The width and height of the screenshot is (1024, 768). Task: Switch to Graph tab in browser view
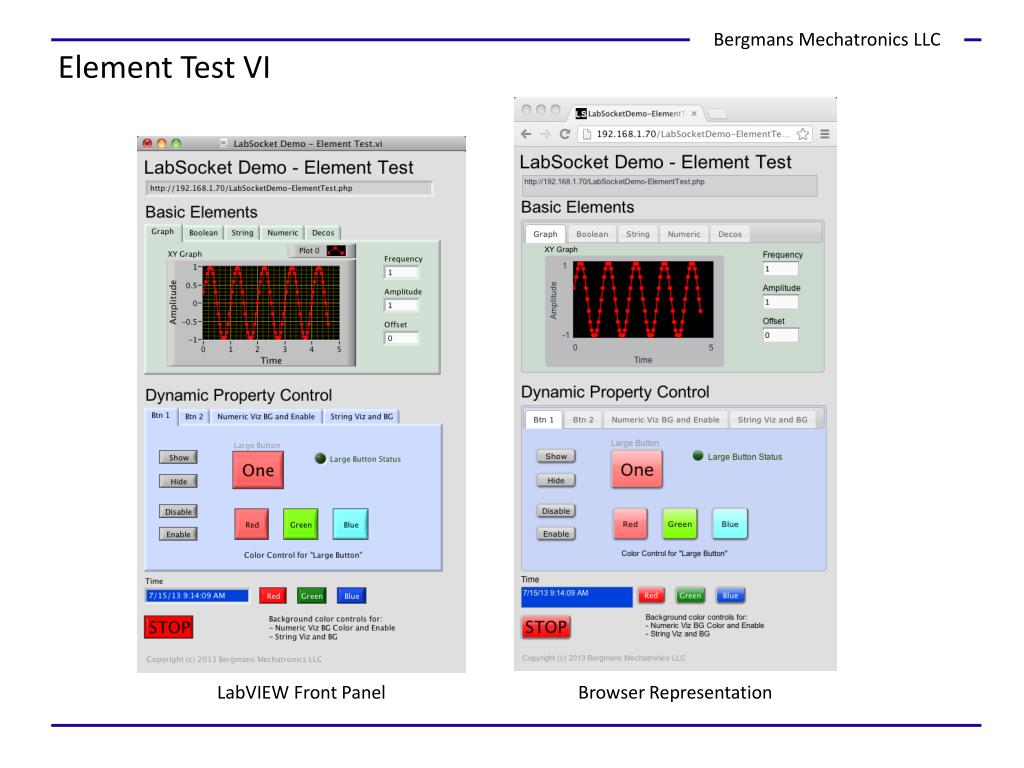coord(545,234)
